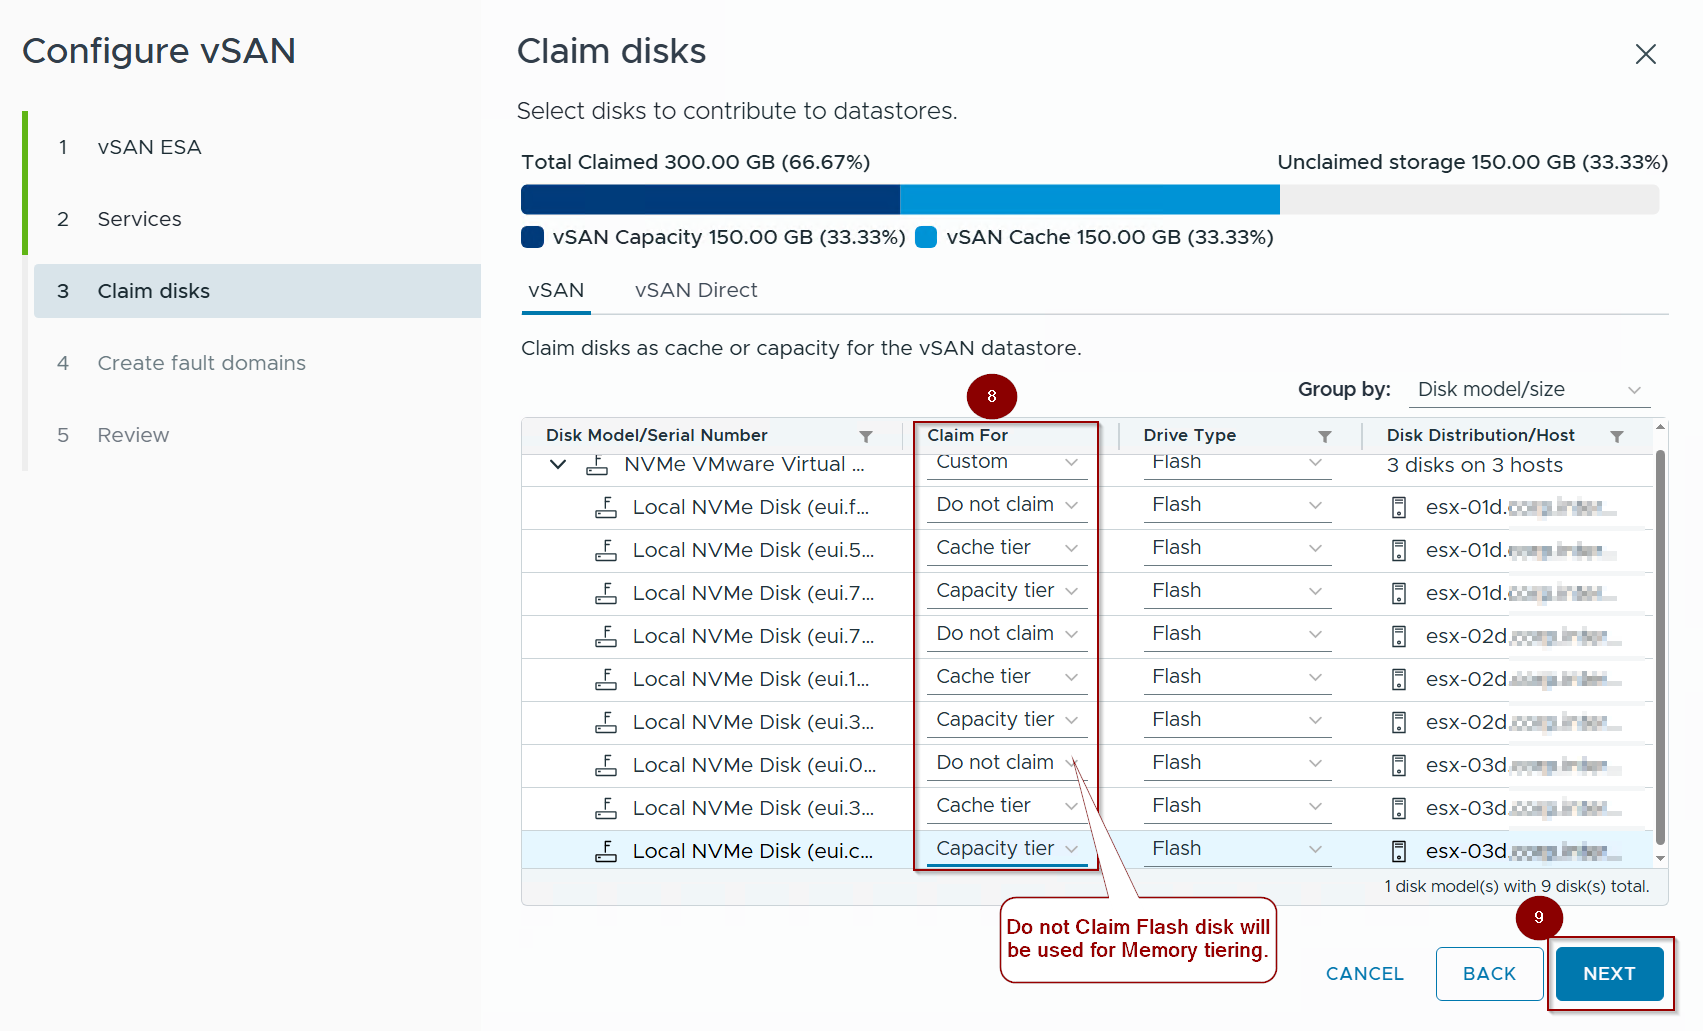Viewport: 1703px width, 1031px height.
Task: Collapse the NVMe VMware Virtual disk group
Action: tap(558, 465)
